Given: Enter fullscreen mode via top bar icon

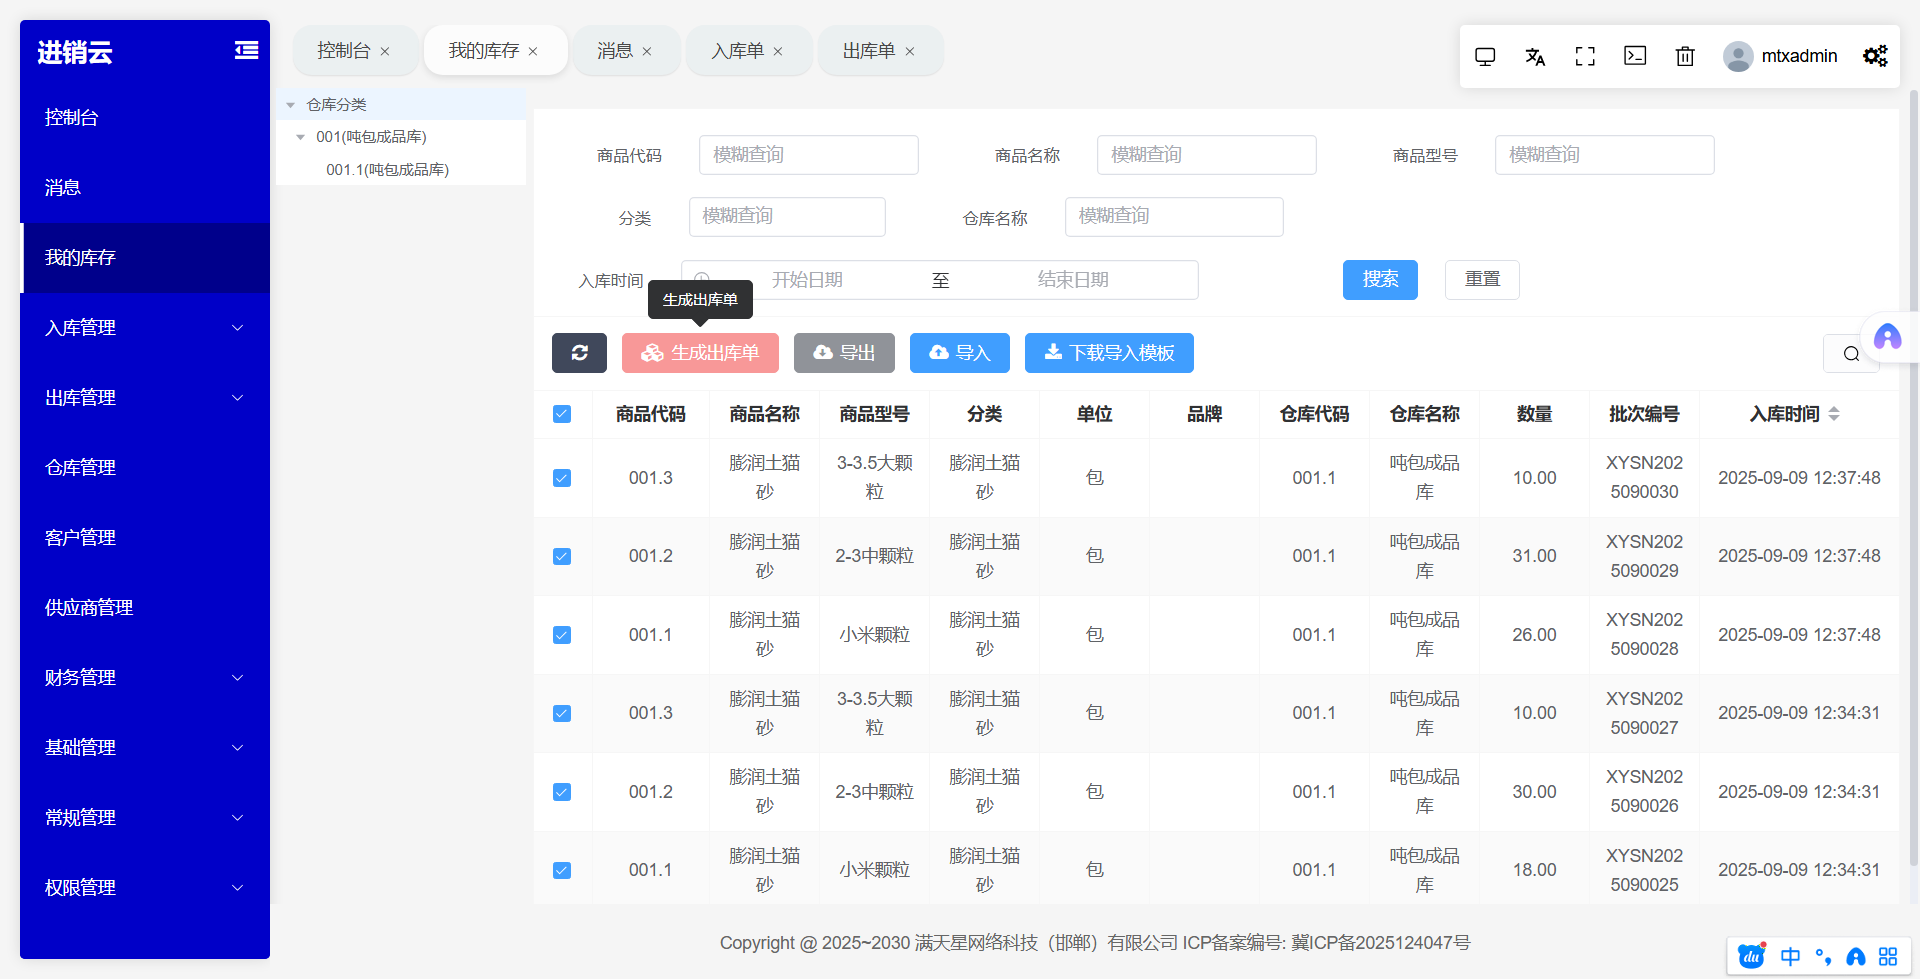Looking at the screenshot, I should pyautogui.click(x=1585, y=56).
